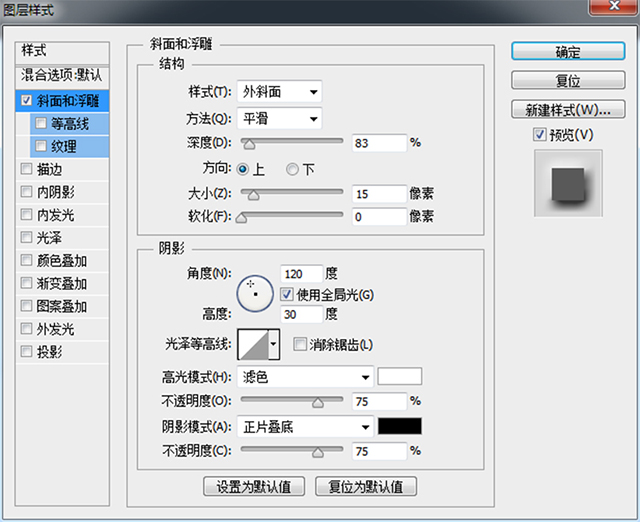Open the 方法(Q) dropdown showing 平滑
Screen dimensions: 640x522
point(279,119)
